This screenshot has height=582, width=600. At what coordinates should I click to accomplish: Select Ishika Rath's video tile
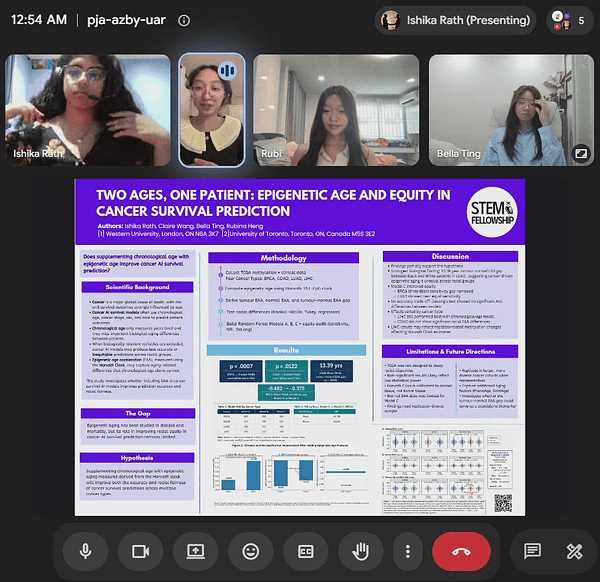pos(88,110)
